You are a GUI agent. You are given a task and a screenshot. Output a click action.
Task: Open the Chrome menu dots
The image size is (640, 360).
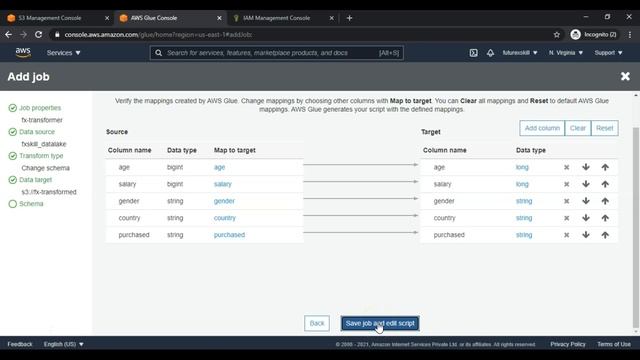(630, 35)
